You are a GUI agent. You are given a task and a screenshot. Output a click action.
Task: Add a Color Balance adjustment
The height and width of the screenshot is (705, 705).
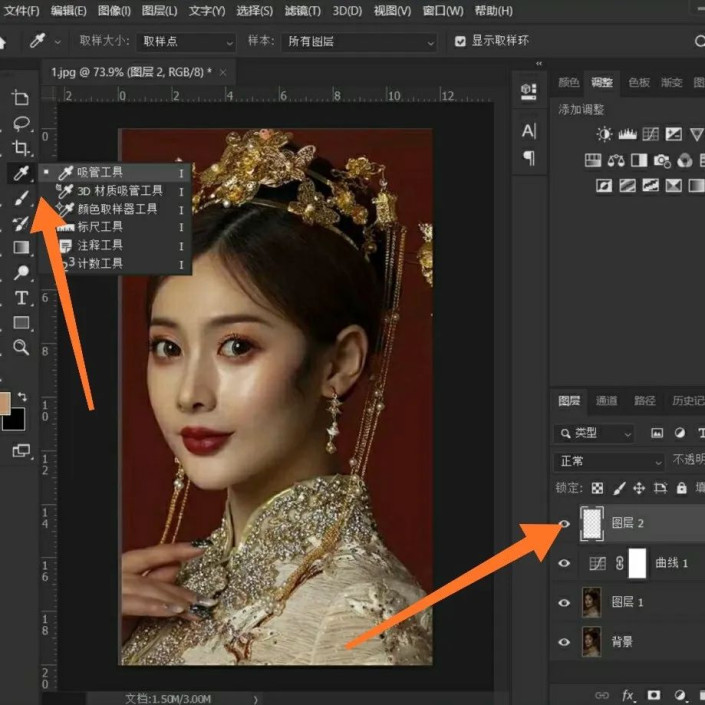[616, 160]
